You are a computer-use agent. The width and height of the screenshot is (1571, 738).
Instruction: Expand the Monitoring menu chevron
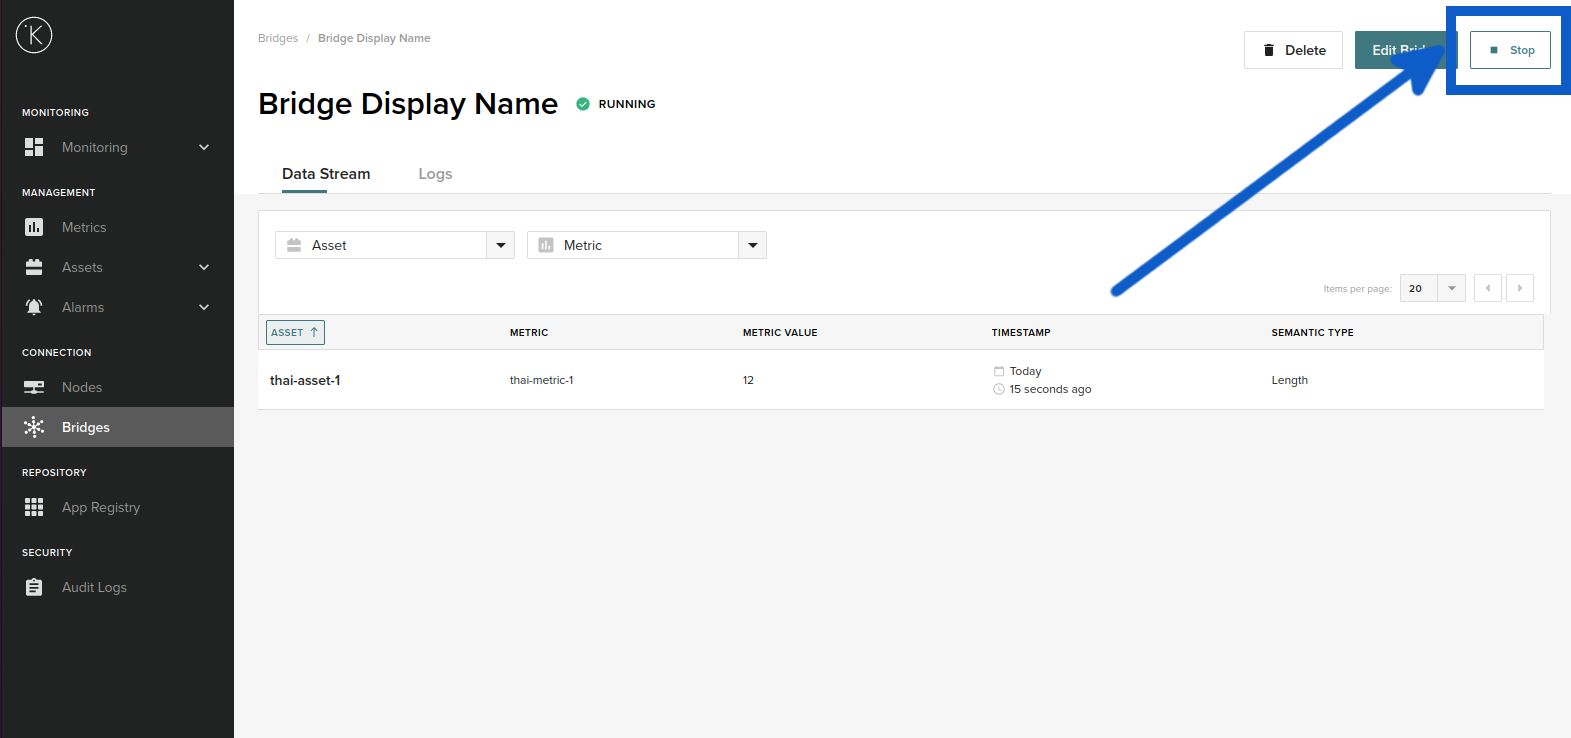pos(204,147)
